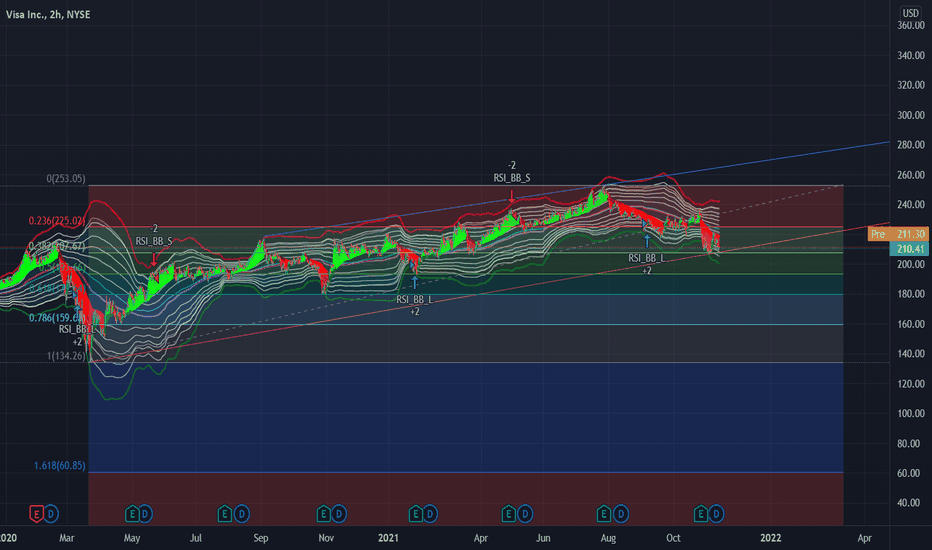Open the dividend marker above the May label

(x=146, y=514)
